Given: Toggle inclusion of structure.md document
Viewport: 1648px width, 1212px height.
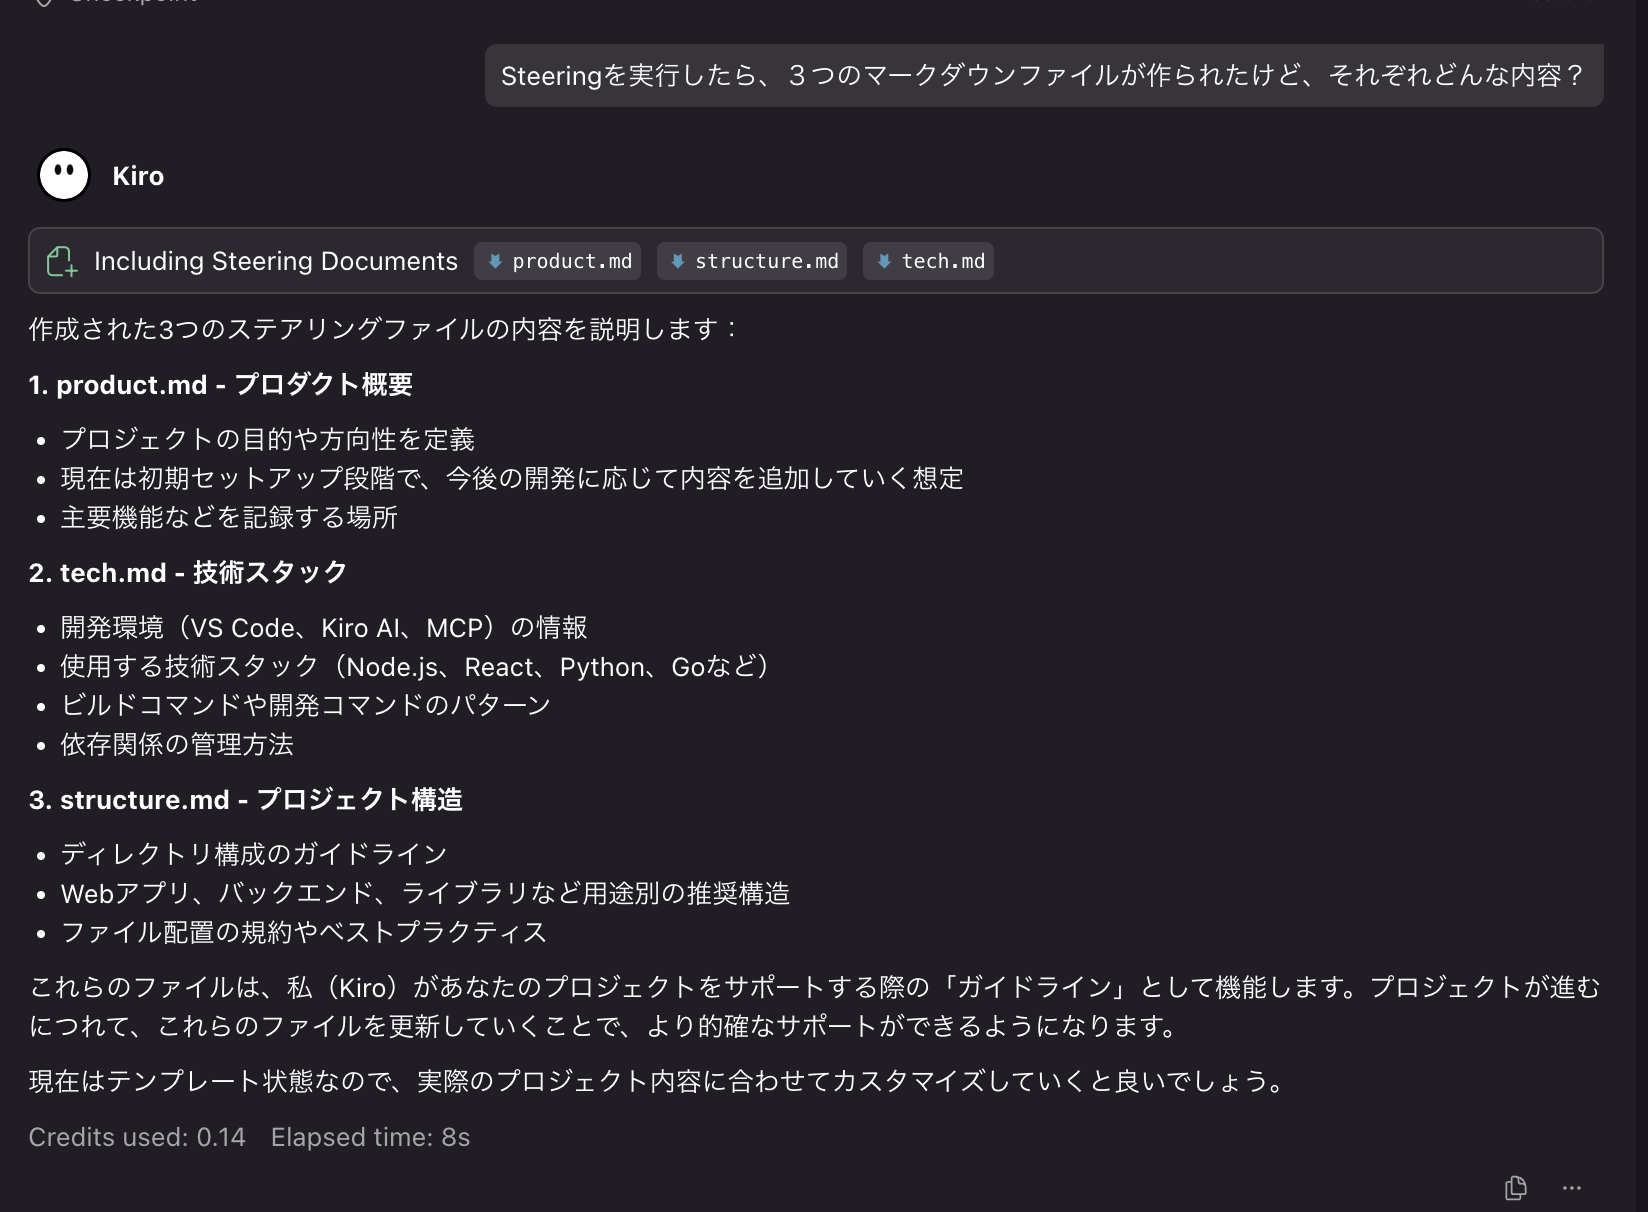Looking at the screenshot, I should (x=751, y=261).
